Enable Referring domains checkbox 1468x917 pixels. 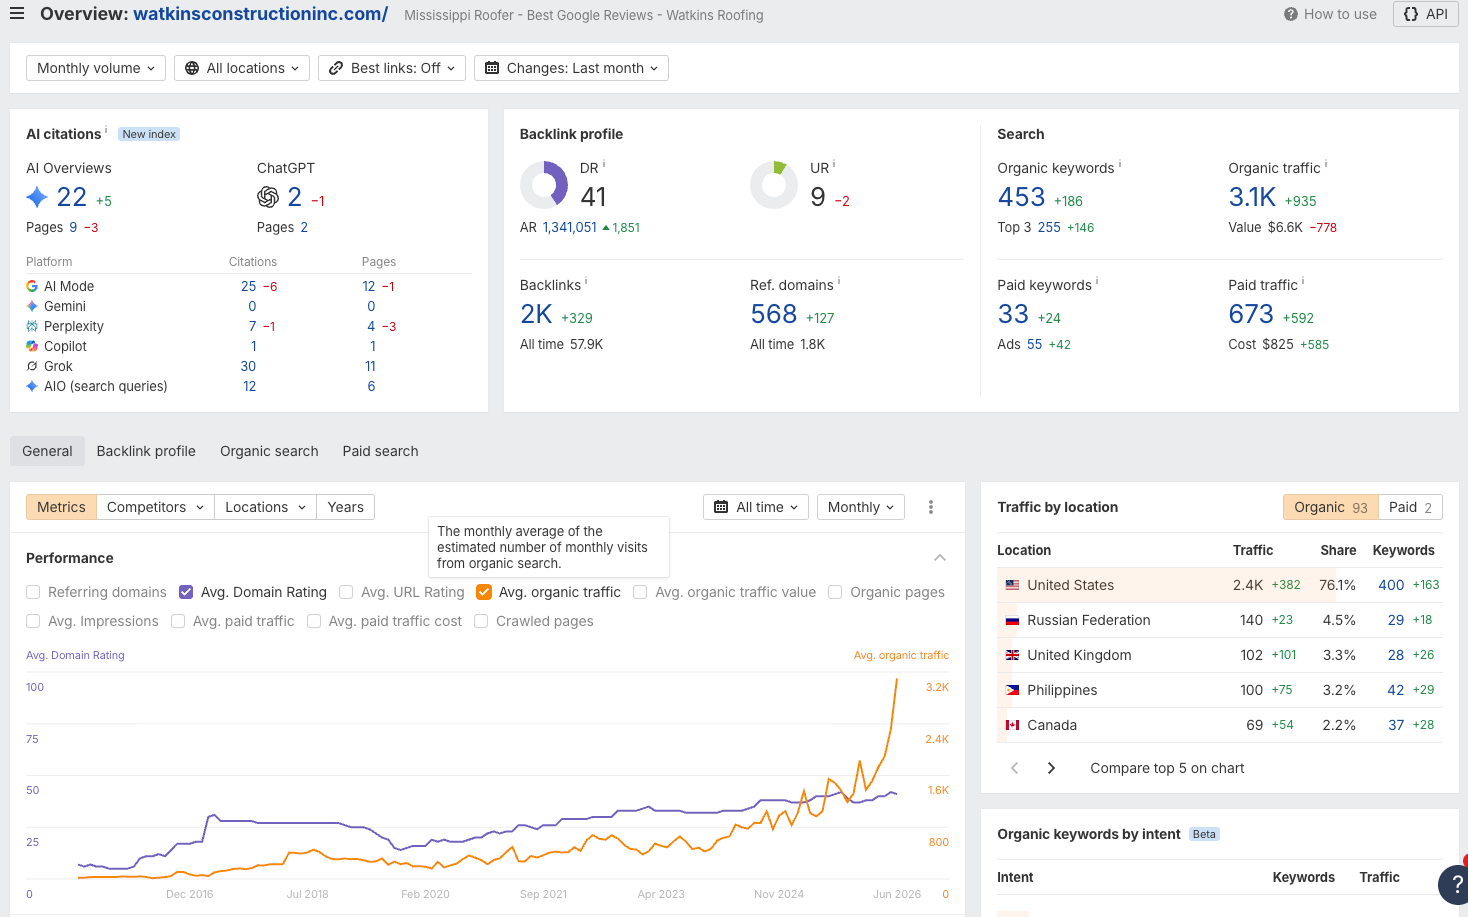[x=33, y=592]
